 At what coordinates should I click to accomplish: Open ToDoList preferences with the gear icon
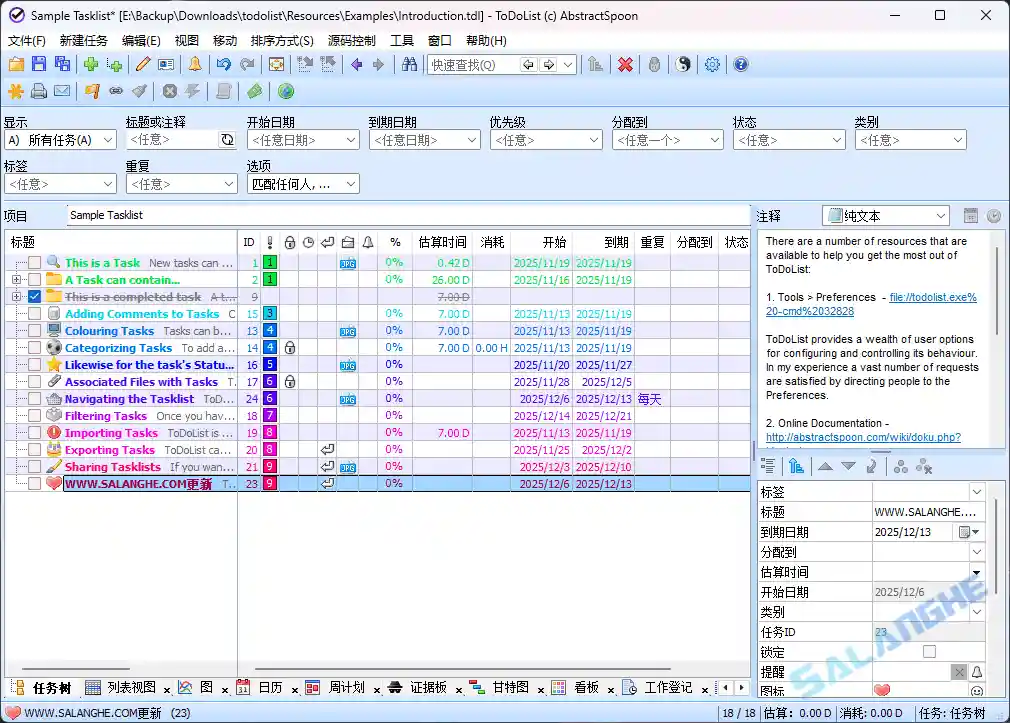[x=712, y=64]
